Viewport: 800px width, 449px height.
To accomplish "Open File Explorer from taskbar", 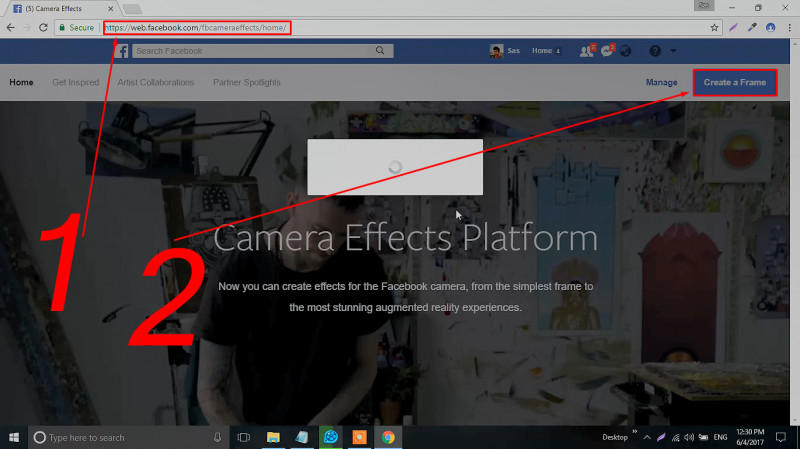I will pos(273,437).
